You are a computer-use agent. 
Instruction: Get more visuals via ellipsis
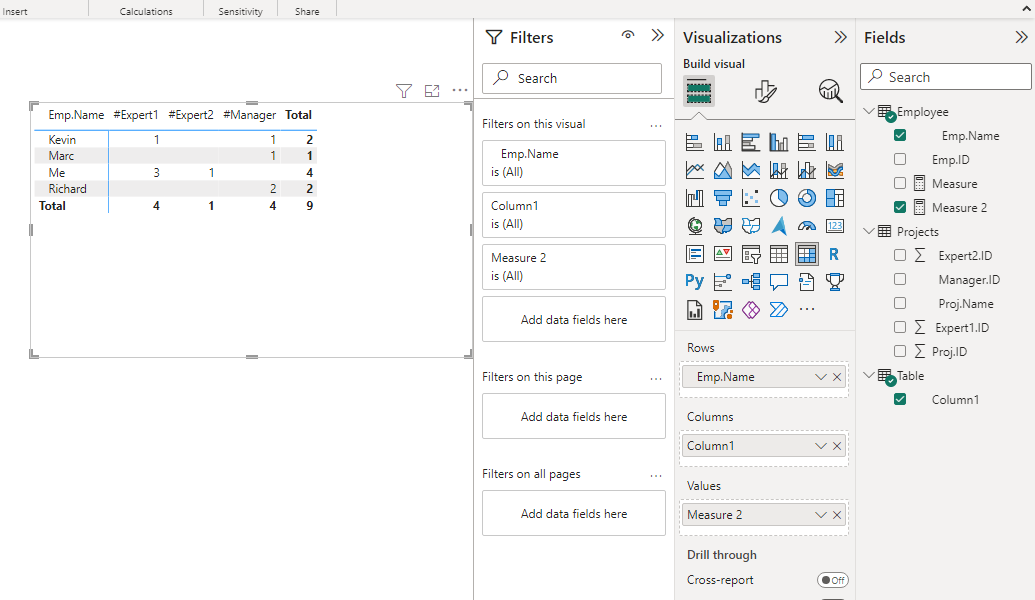[x=807, y=309]
